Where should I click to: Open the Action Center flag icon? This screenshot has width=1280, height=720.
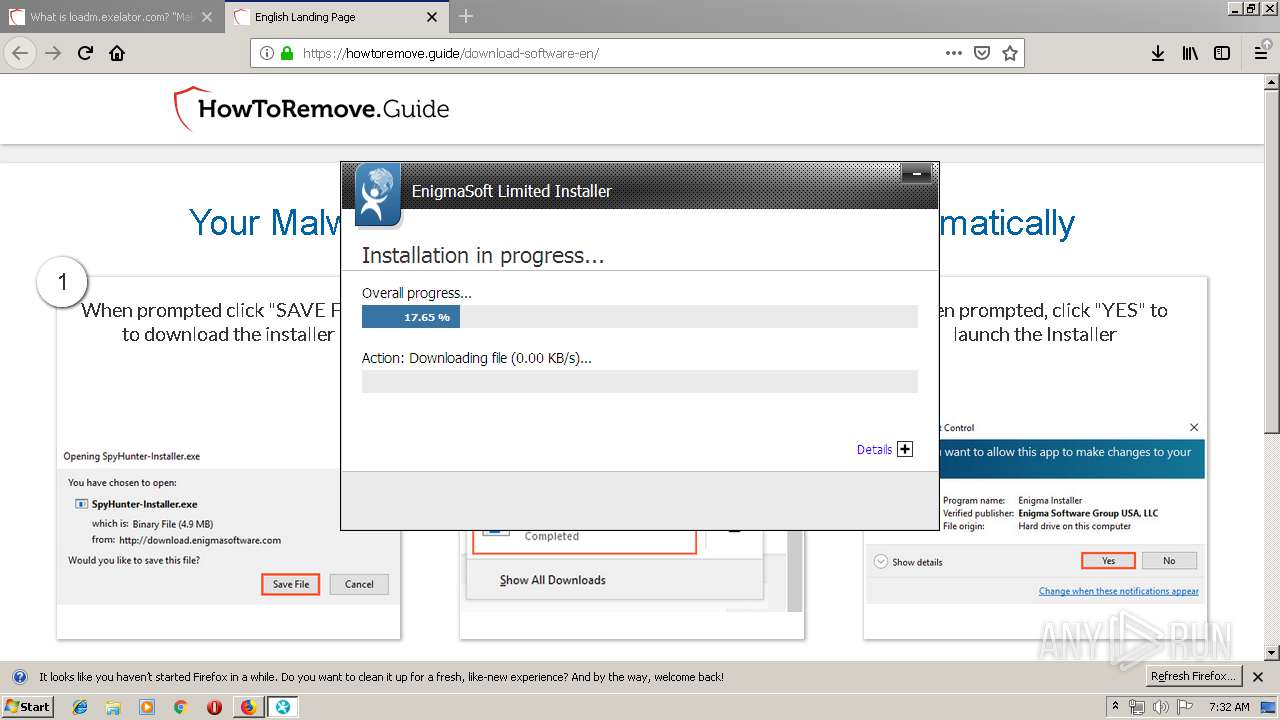[1185, 706]
